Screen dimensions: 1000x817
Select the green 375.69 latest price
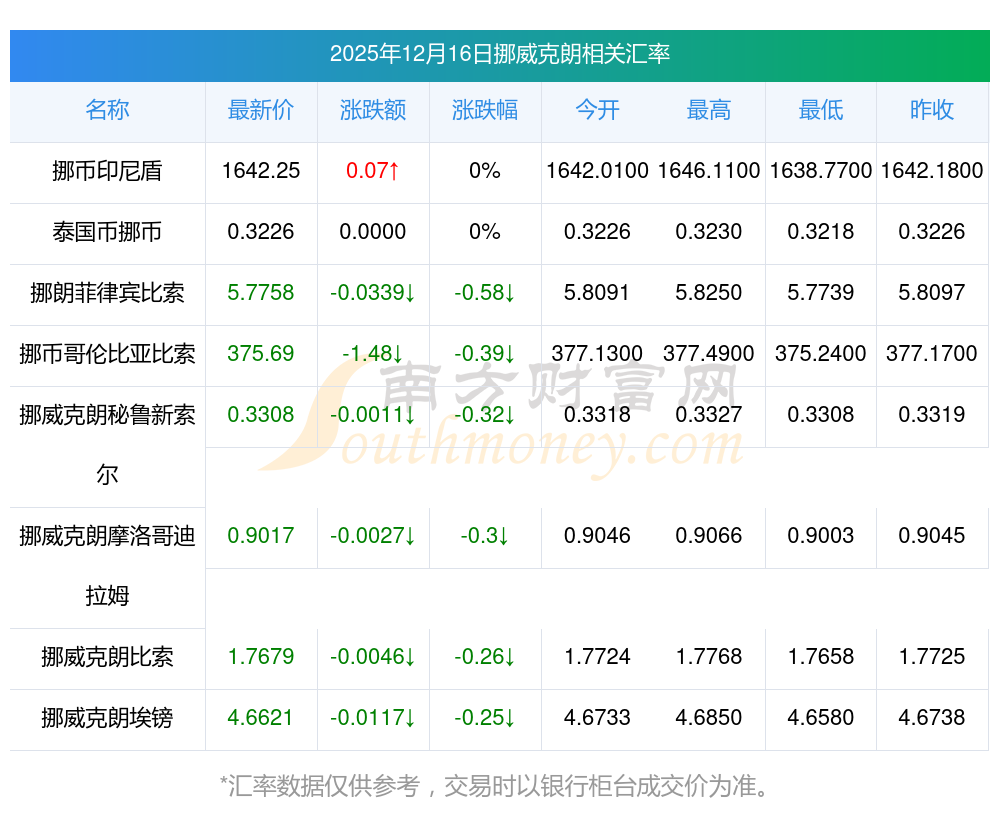[261, 354]
